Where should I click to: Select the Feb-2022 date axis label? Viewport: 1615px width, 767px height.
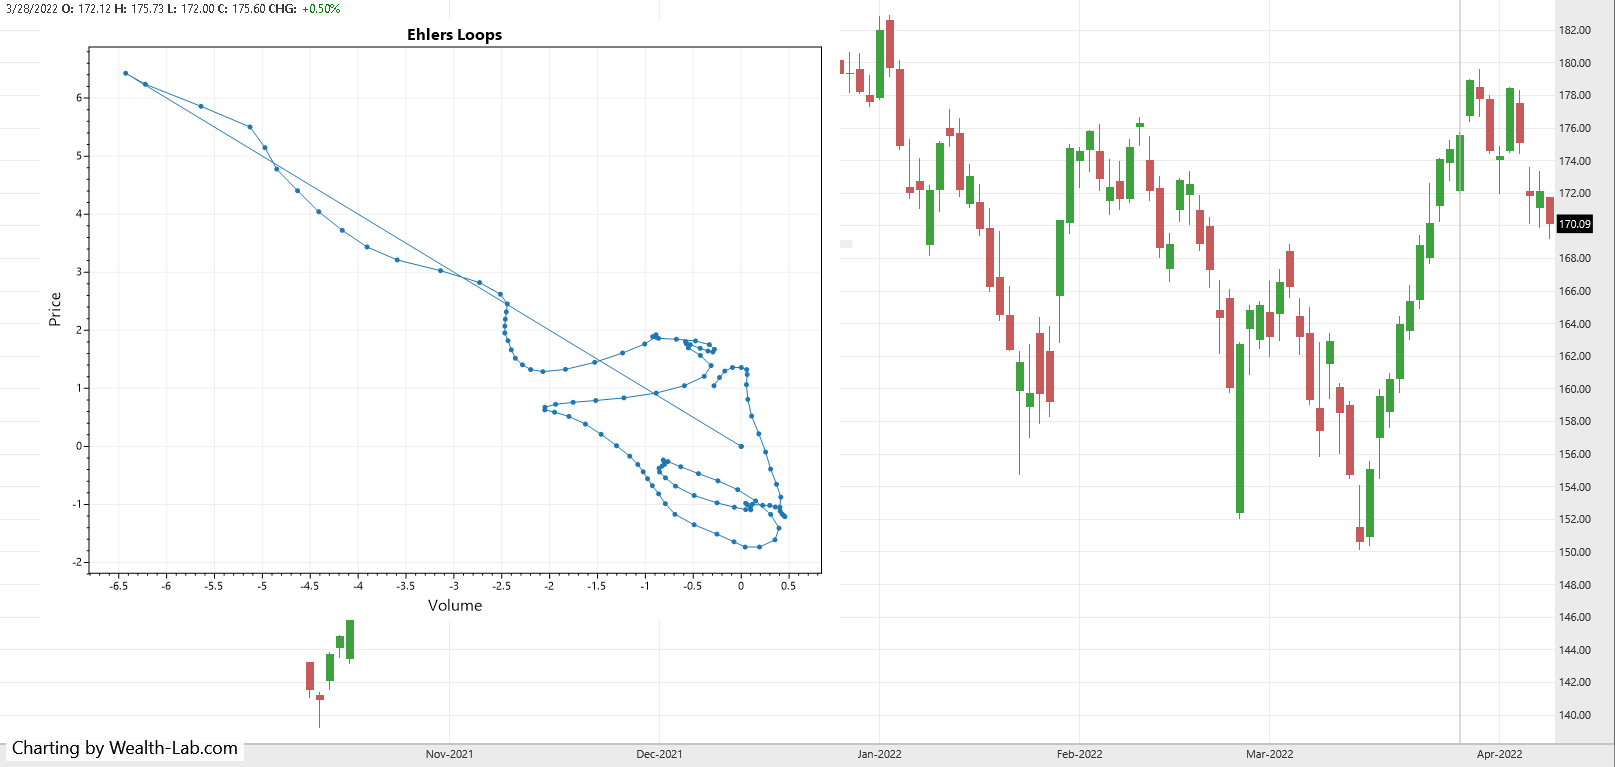(1079, 754)
